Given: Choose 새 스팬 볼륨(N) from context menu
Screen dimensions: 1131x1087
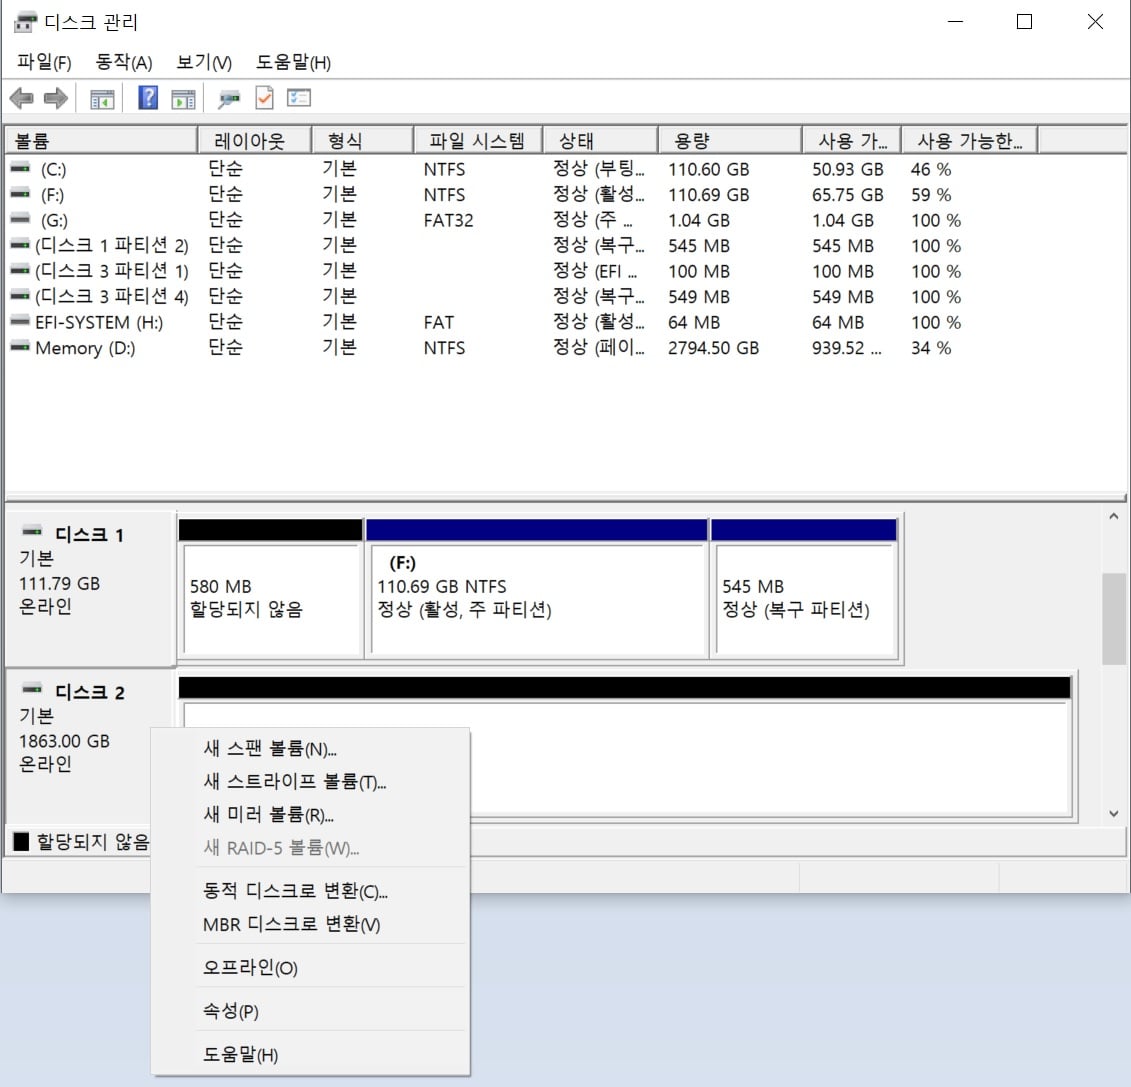Looking at the screenshot, I should [310, 749].
